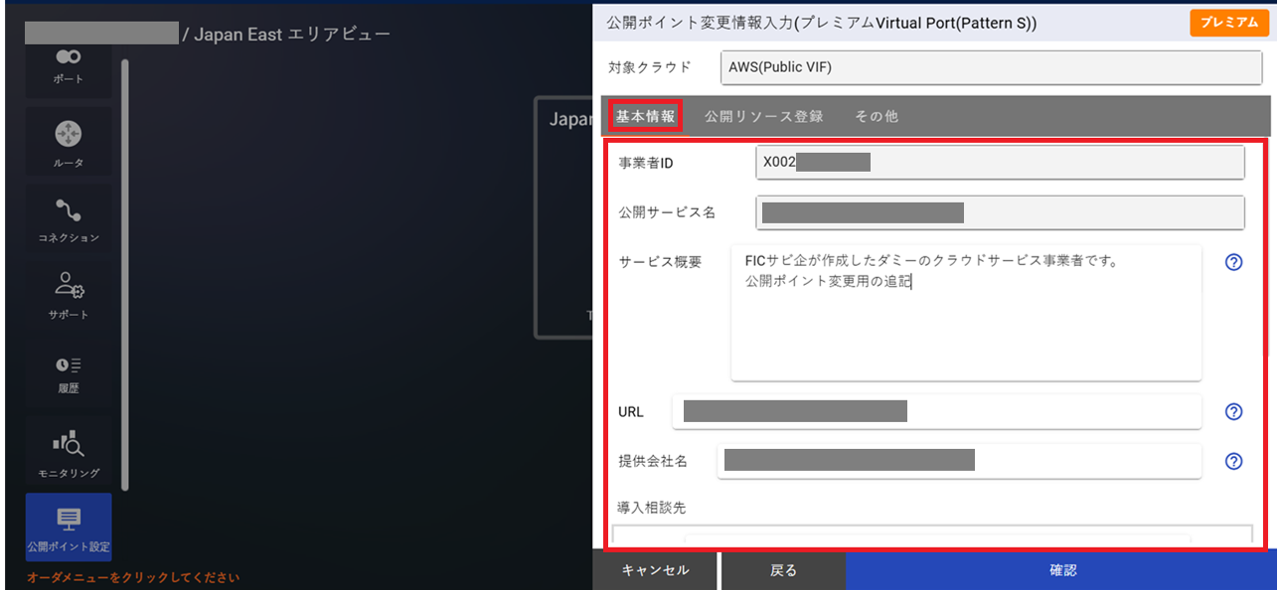This screenshot has height=590, width=1280.
Task: View the 履歴 (history) panel
Action: tap(68, 372)
